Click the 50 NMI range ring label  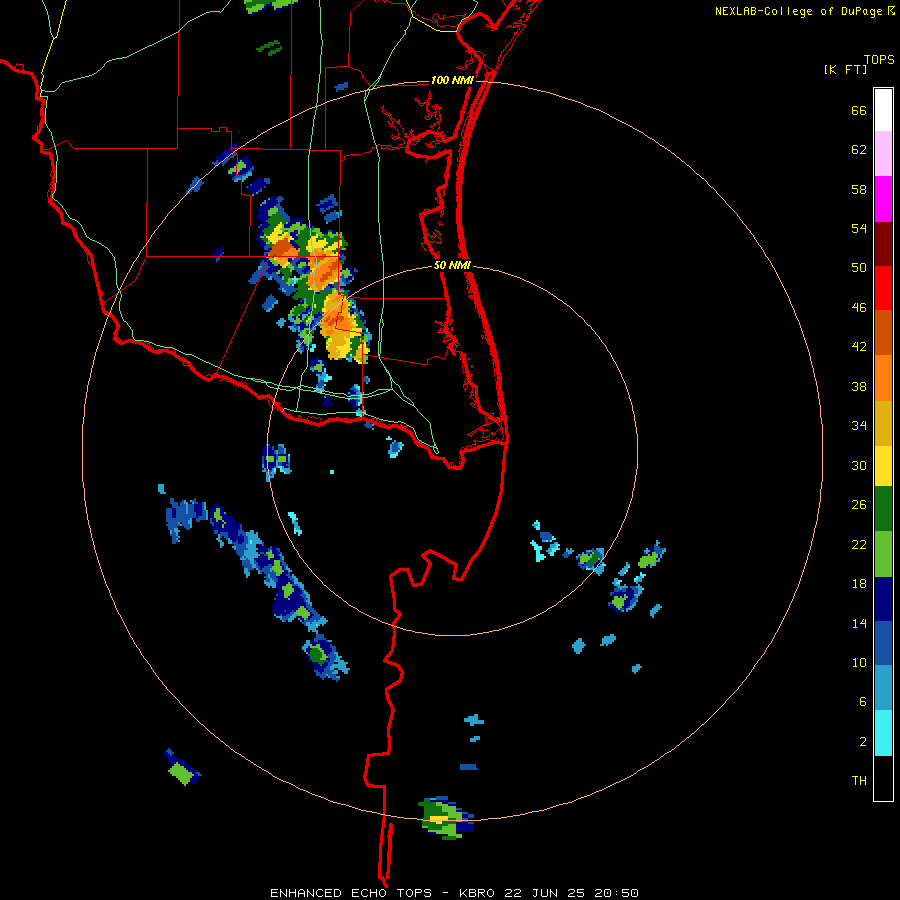[x=452, y=265]
